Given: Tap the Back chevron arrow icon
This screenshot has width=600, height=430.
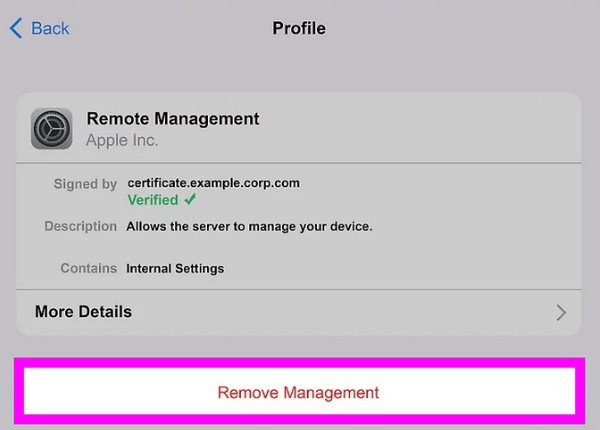Looking at the screenshot, I should [16, 28].
